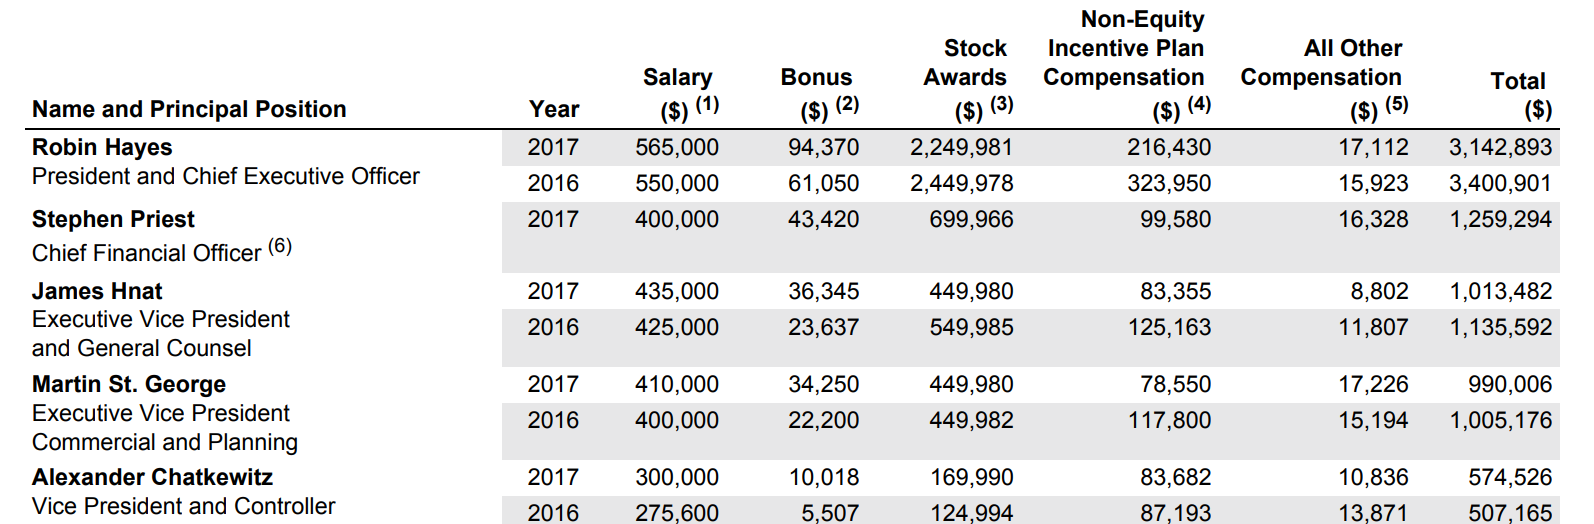The height and width of the screenshot is (524, 1594).
Task: Click Robin Hayes' 2017 total 3,142,893
Action: [1500, 148]
